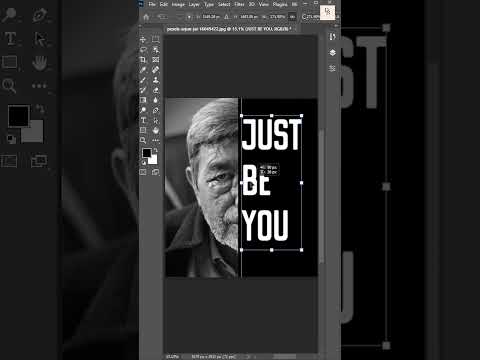Open the History panel icon
This screenshot has width=480, height=360.
pyautogui.click(x=332, y=37)
